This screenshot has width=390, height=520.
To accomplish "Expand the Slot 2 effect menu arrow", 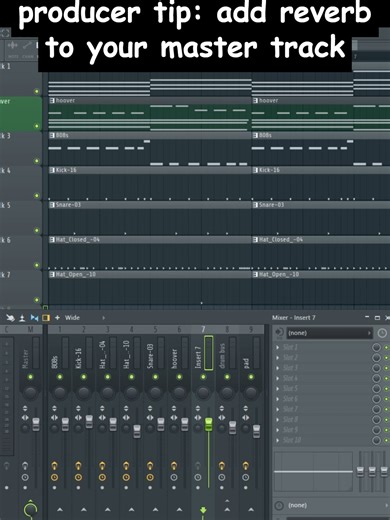I will 278,358.
